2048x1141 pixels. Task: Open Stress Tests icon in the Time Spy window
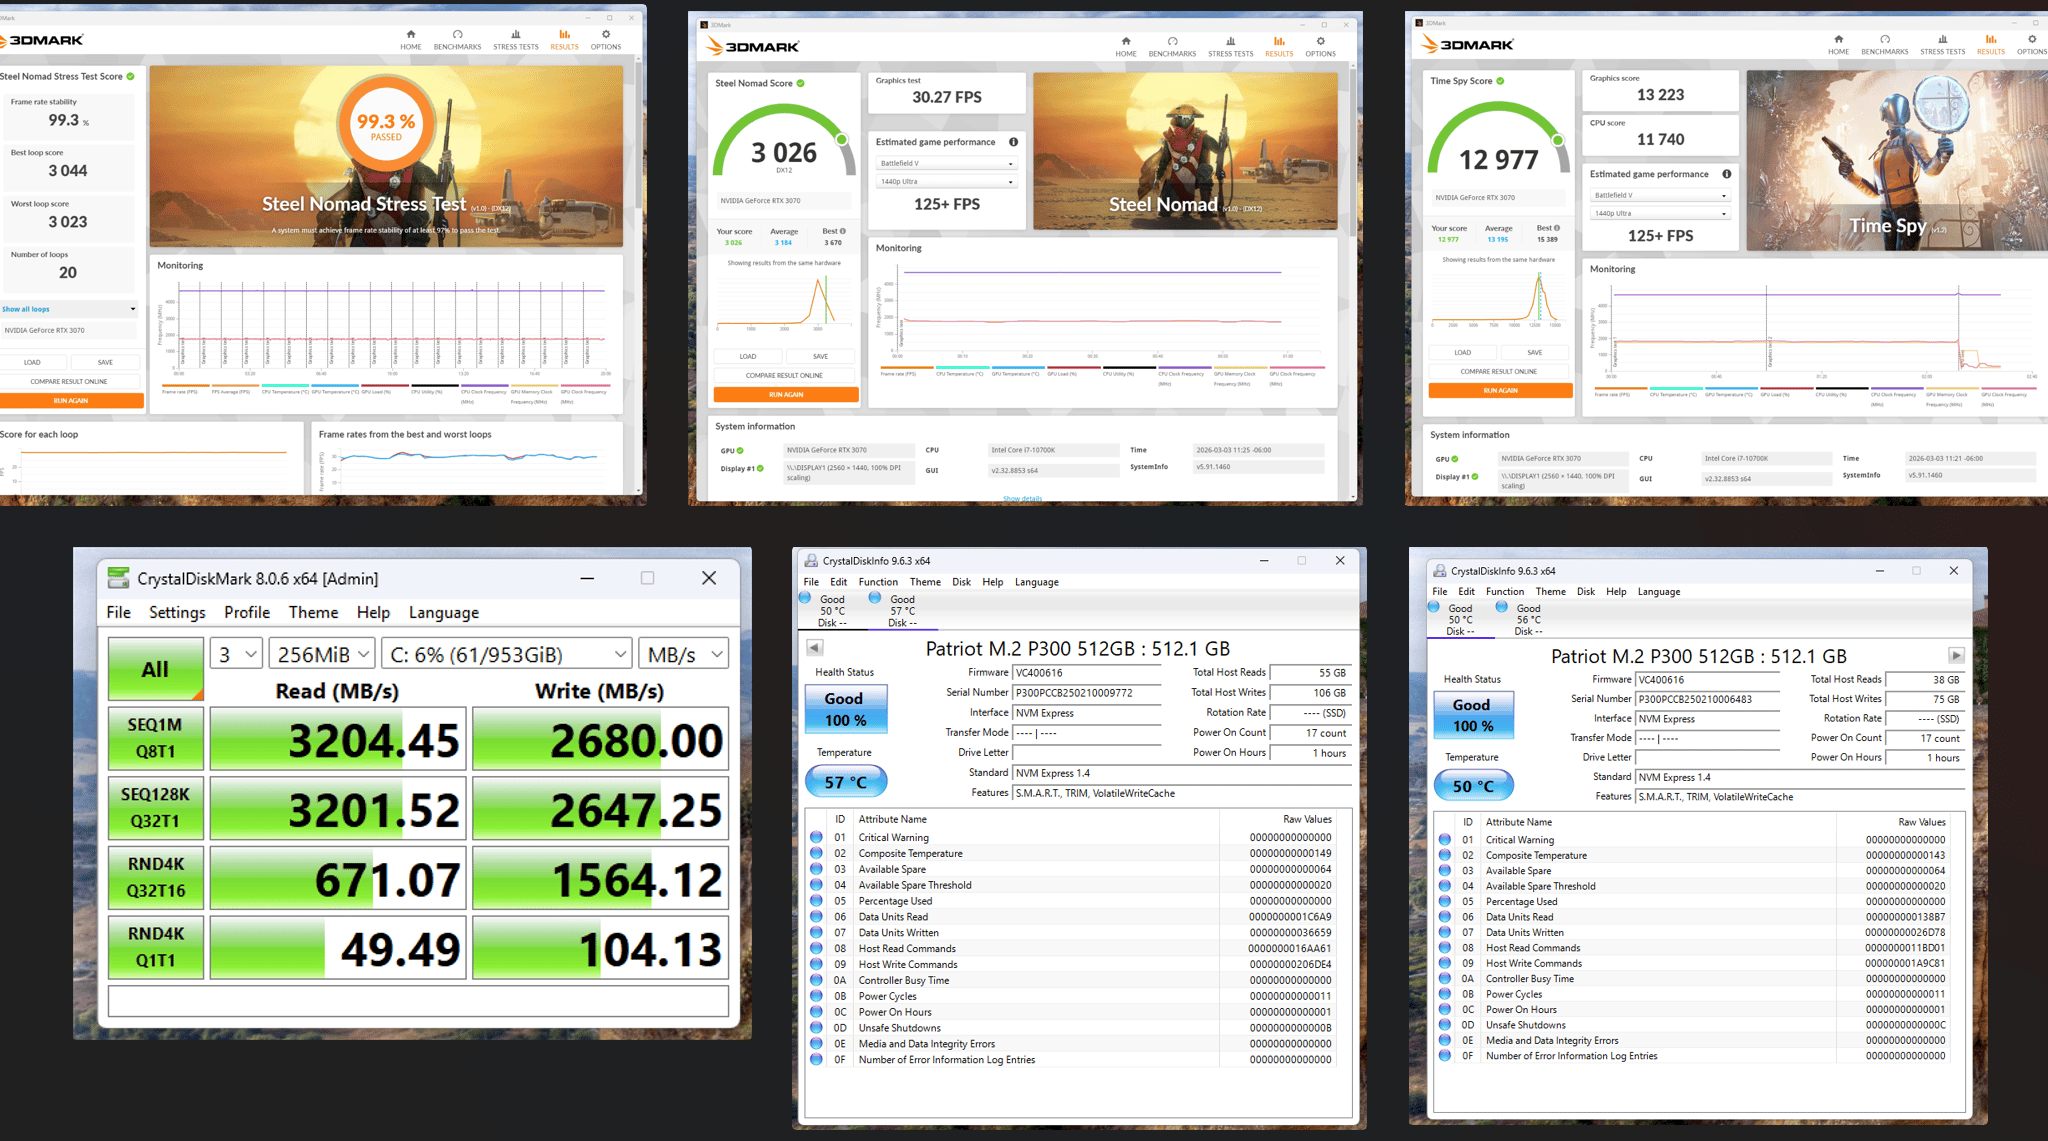pos(1942,39)
